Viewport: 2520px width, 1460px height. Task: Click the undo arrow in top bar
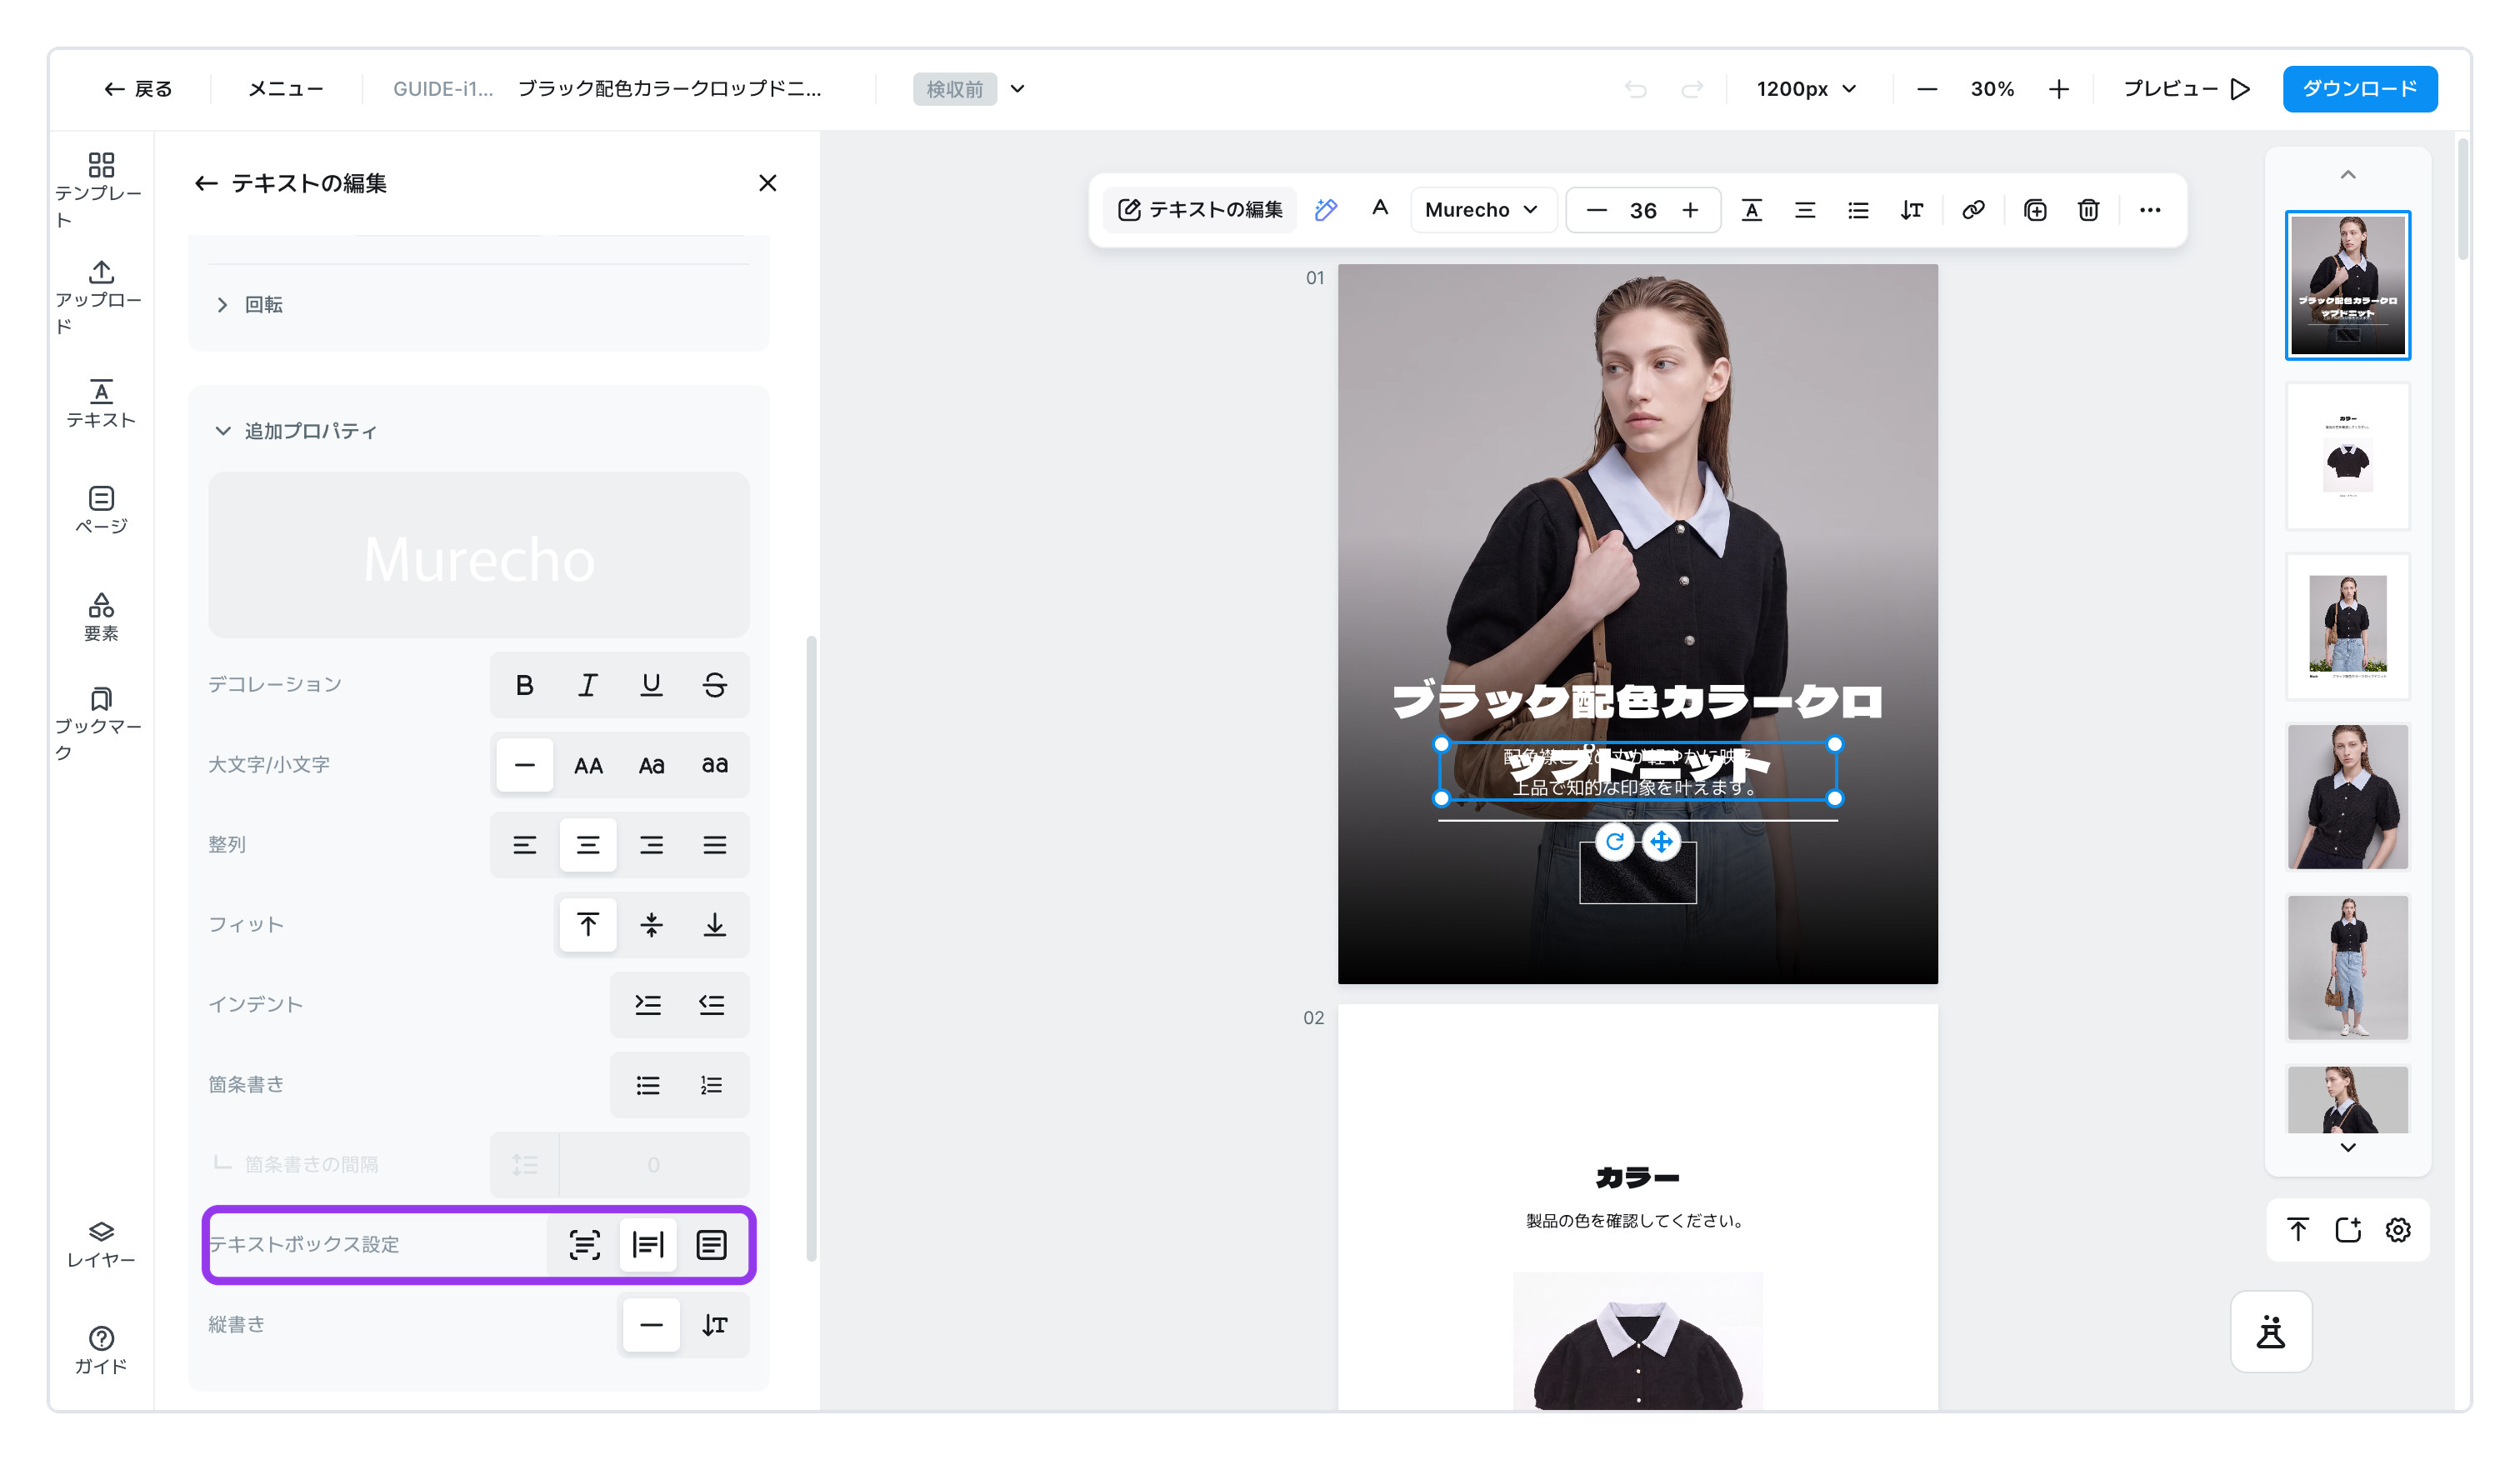click(1636, 89)
